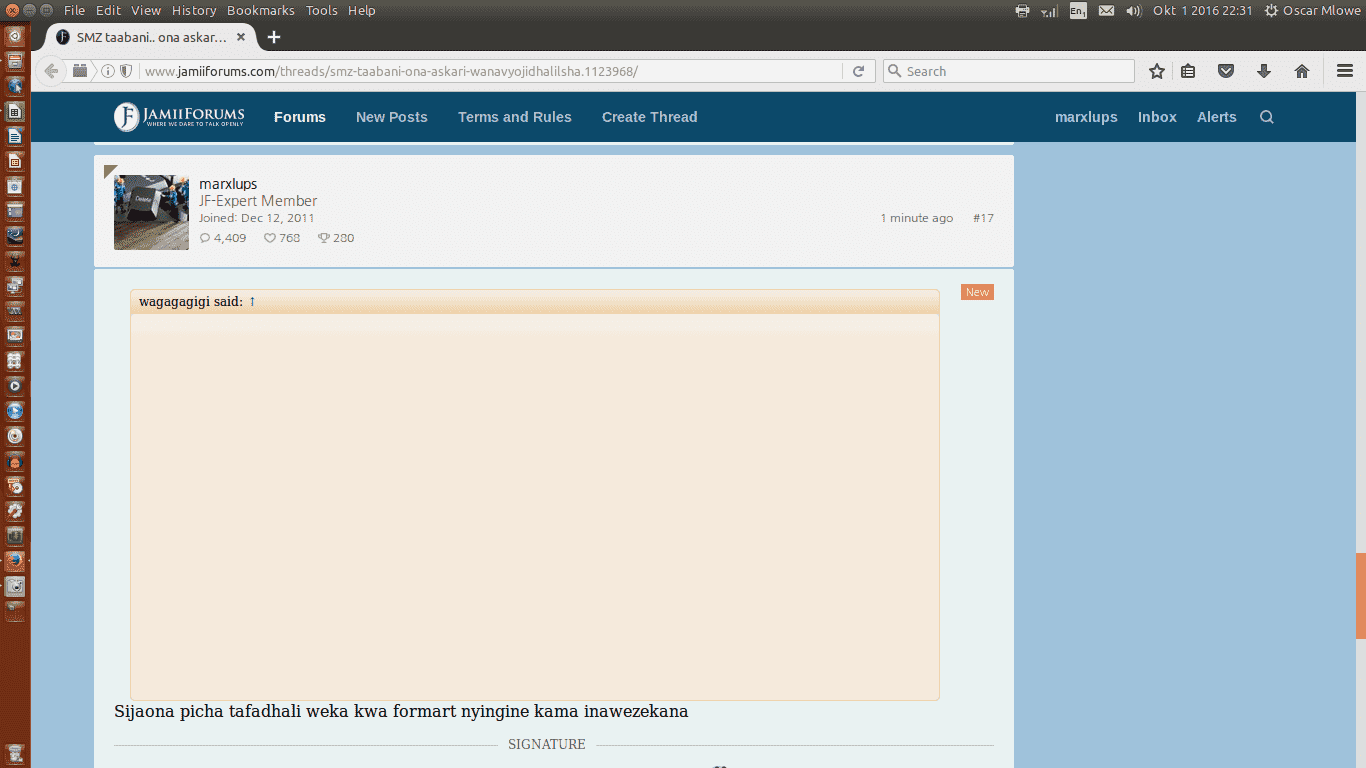Open the Firefox hamburger menu
1366x768 pixels.
1345,71
